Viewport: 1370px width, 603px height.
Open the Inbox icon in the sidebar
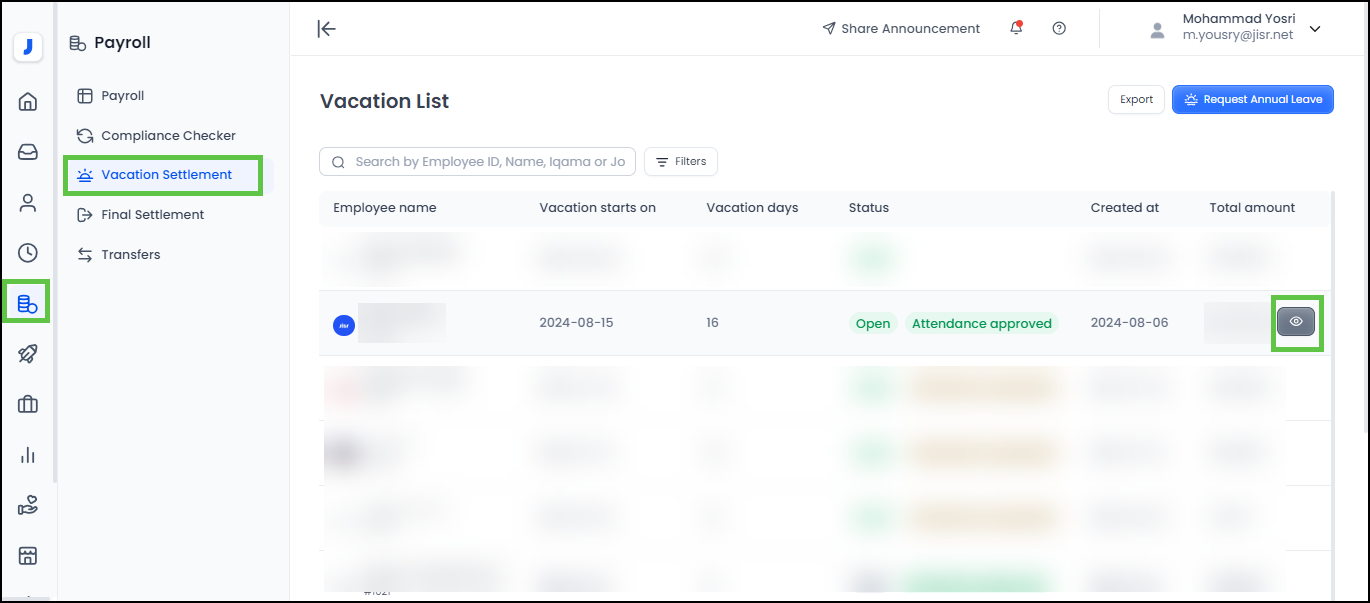28,152
